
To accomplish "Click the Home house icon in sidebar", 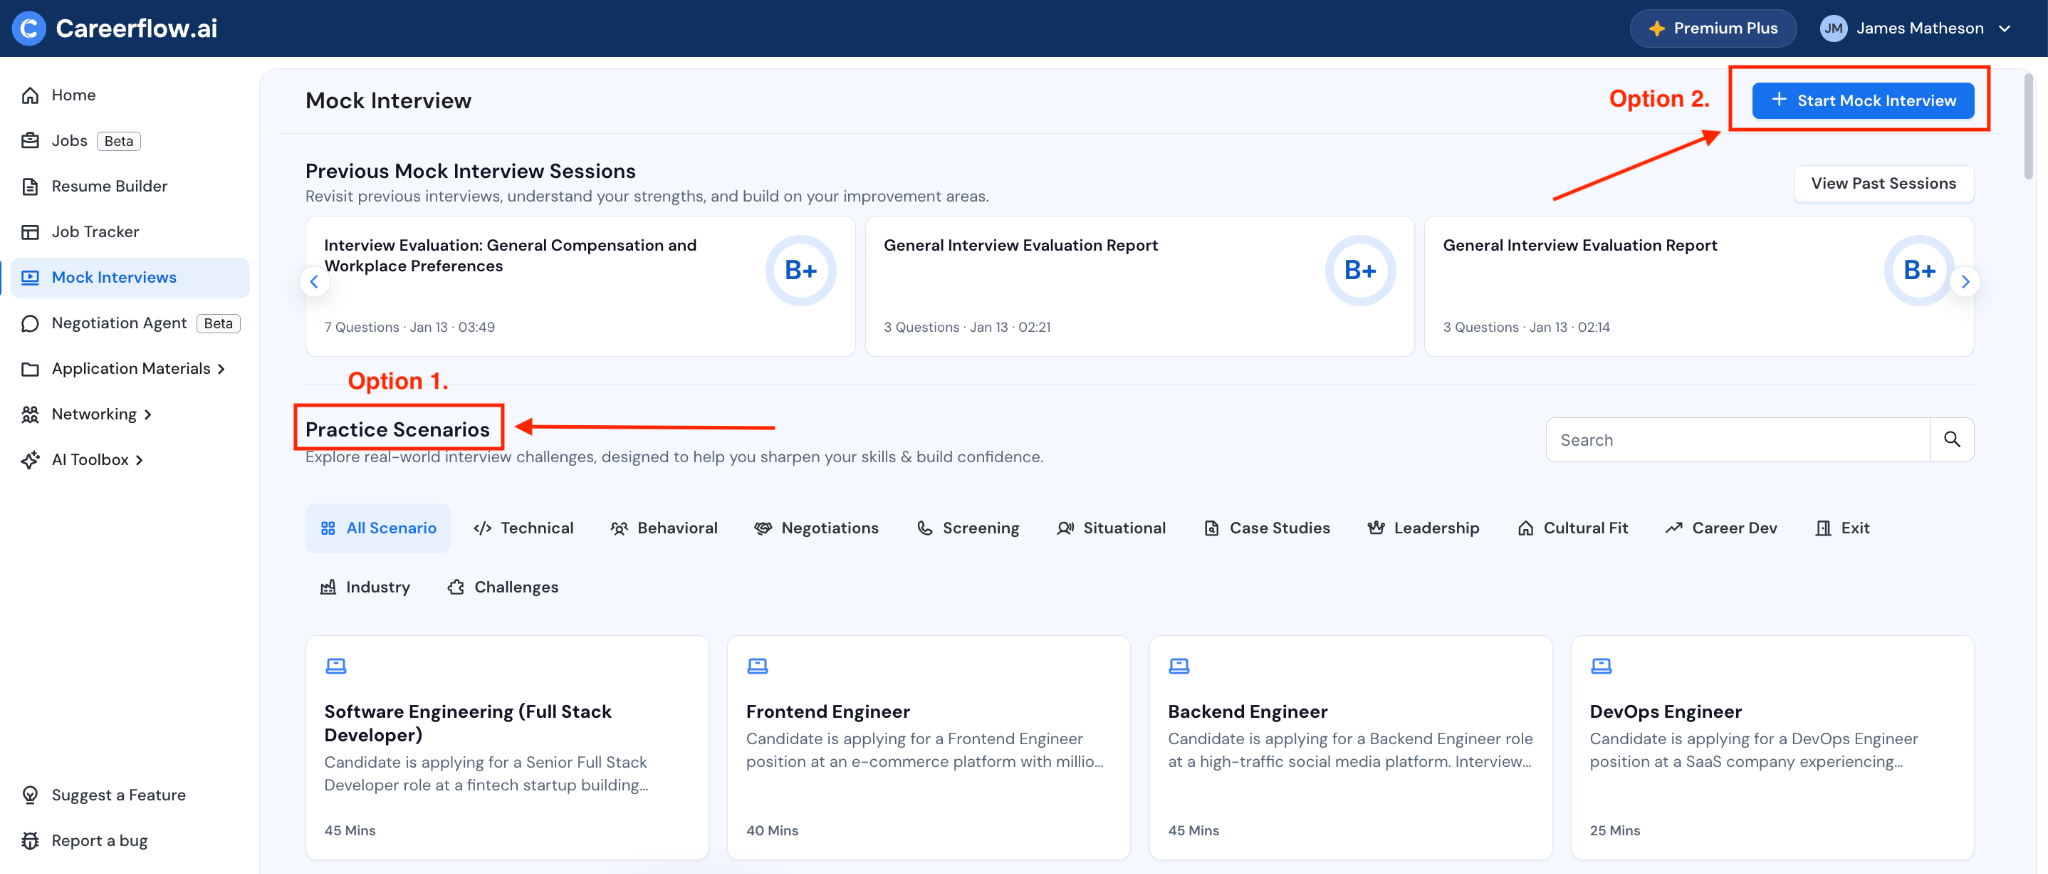I will click(x=31, y=95).
